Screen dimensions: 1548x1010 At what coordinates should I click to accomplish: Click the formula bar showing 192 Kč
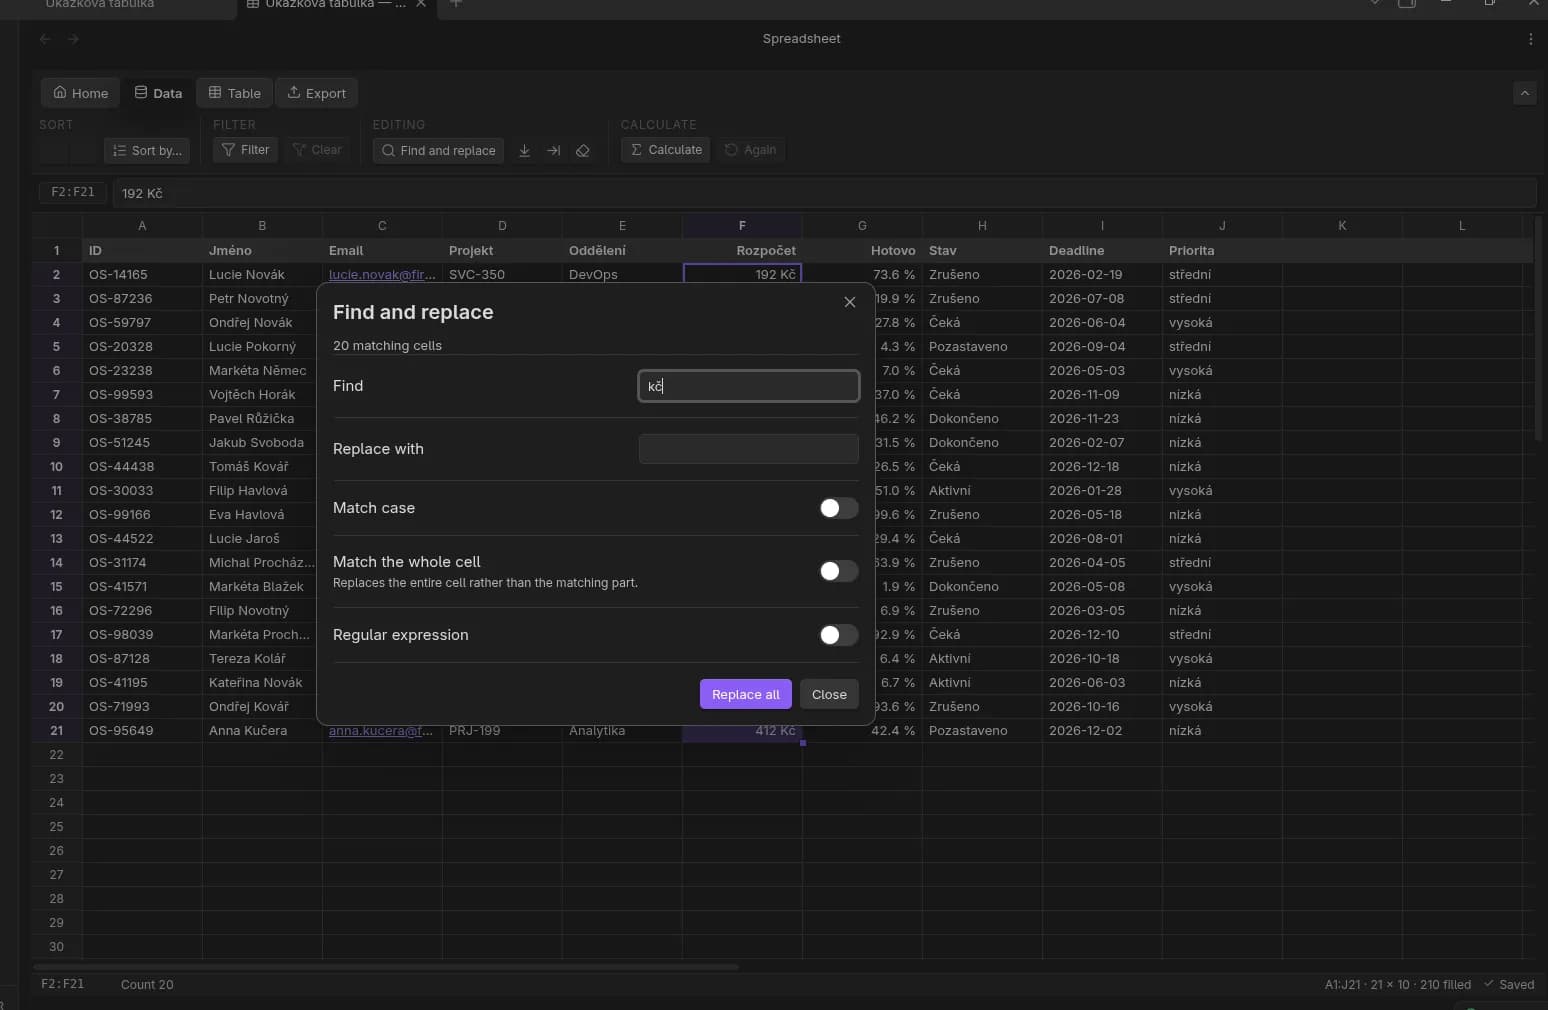pos(824,193)
